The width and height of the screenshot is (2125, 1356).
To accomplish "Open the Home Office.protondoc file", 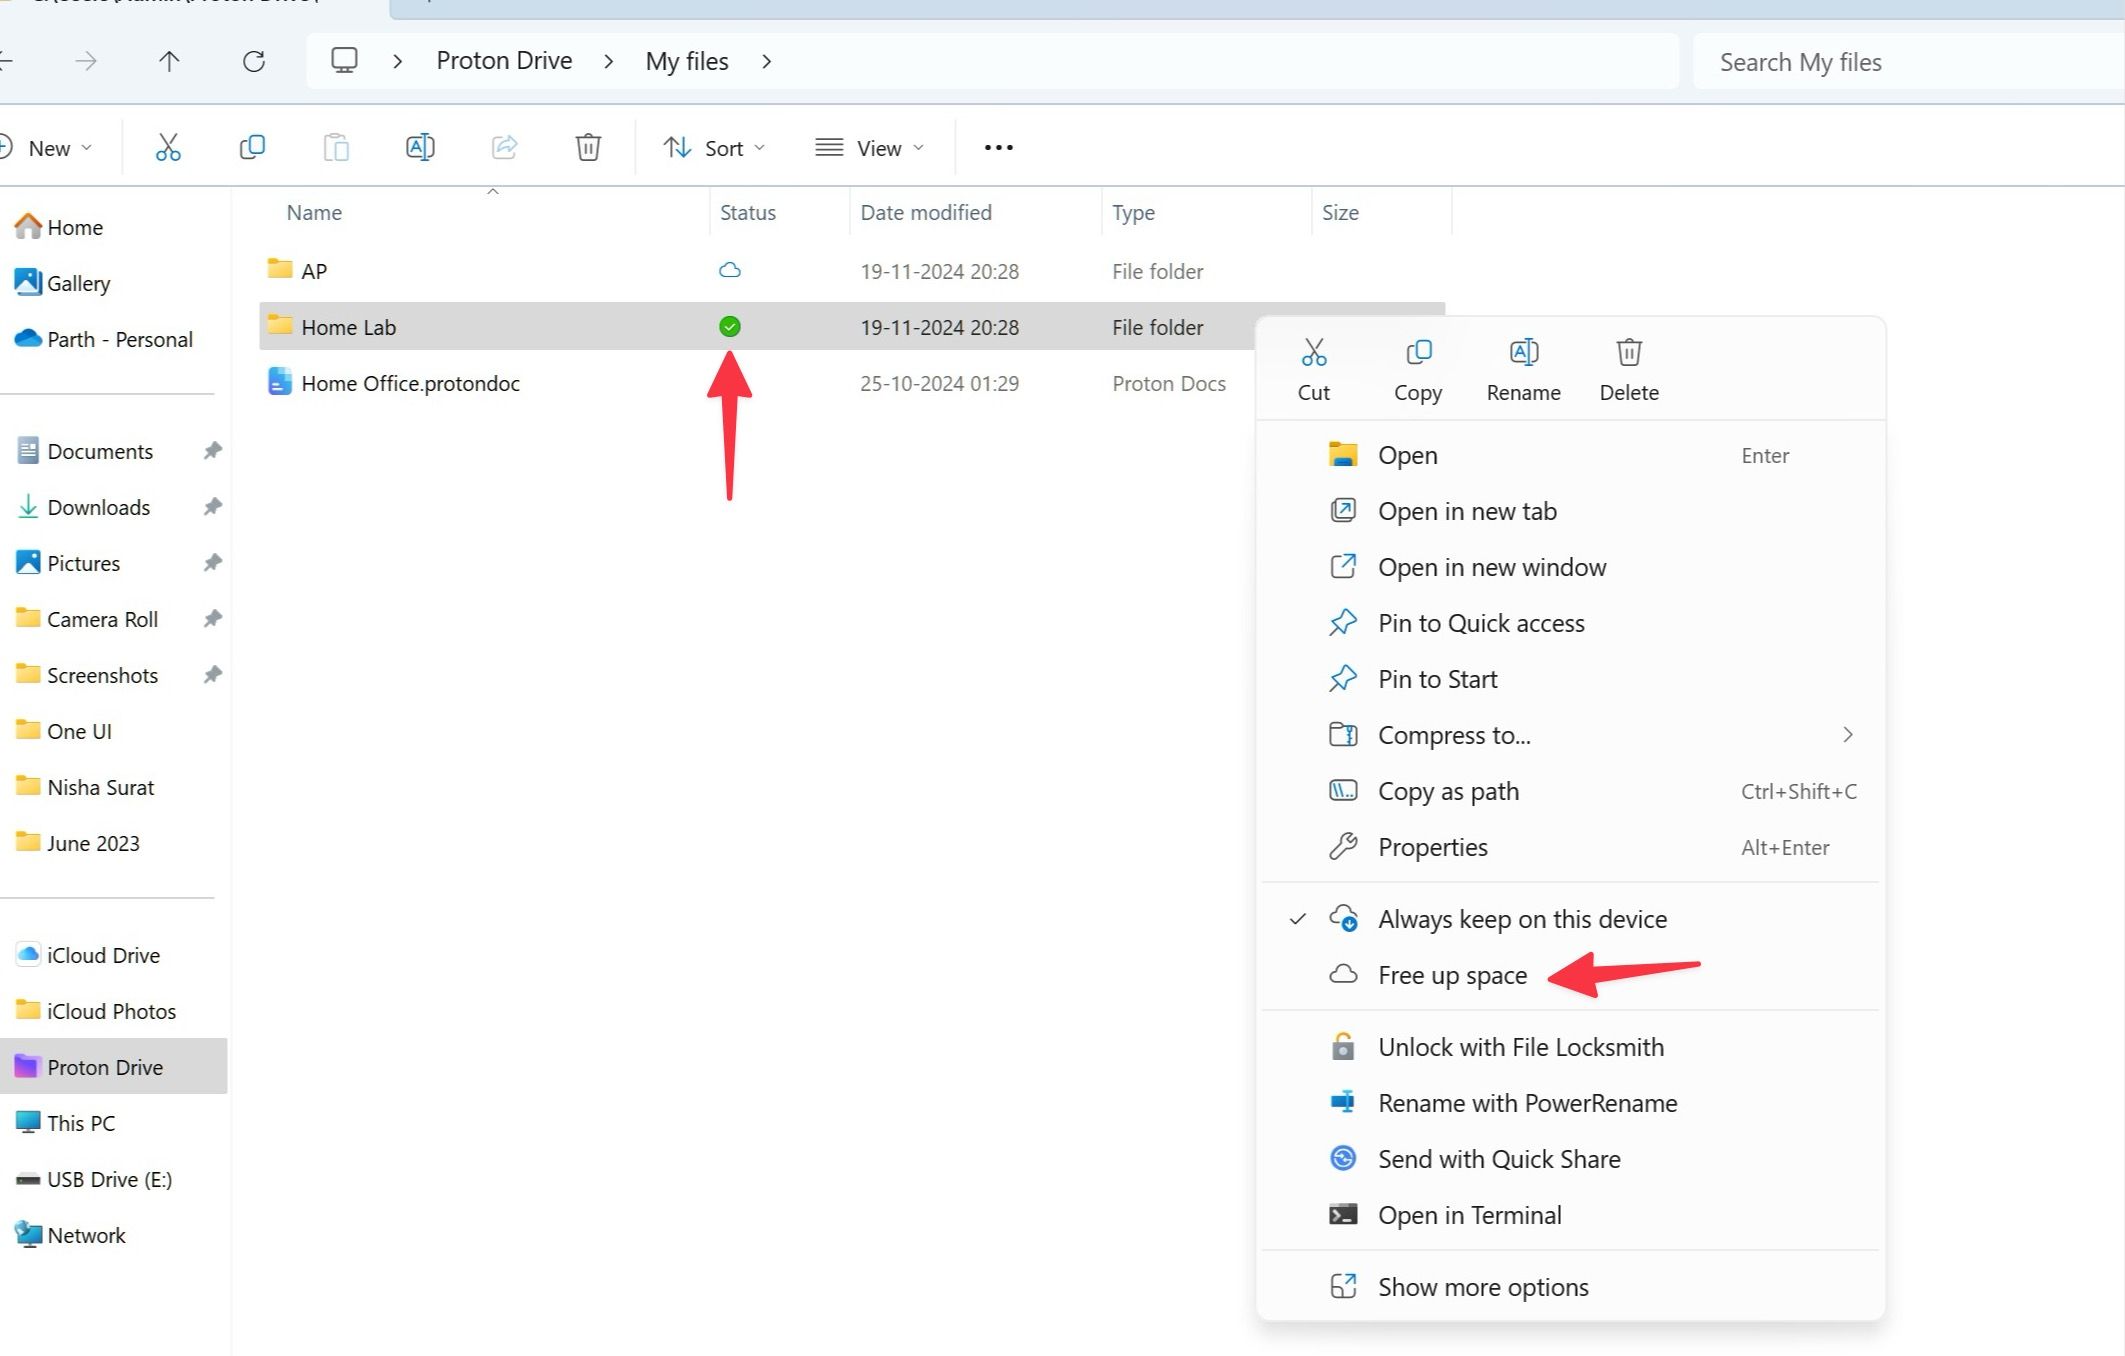I will [410, 381].
